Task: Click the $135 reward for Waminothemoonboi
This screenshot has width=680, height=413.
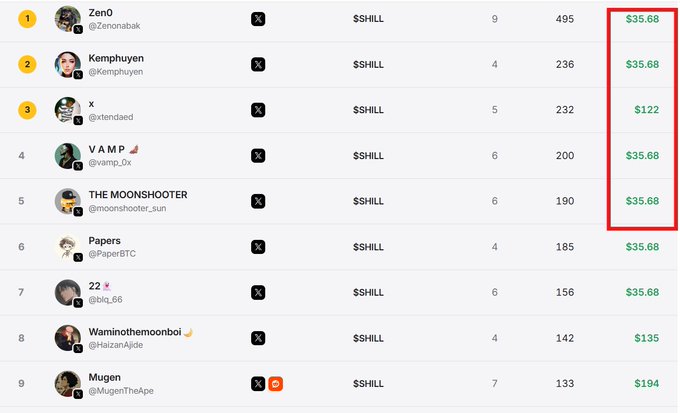Action: click(x=647, y=338)
